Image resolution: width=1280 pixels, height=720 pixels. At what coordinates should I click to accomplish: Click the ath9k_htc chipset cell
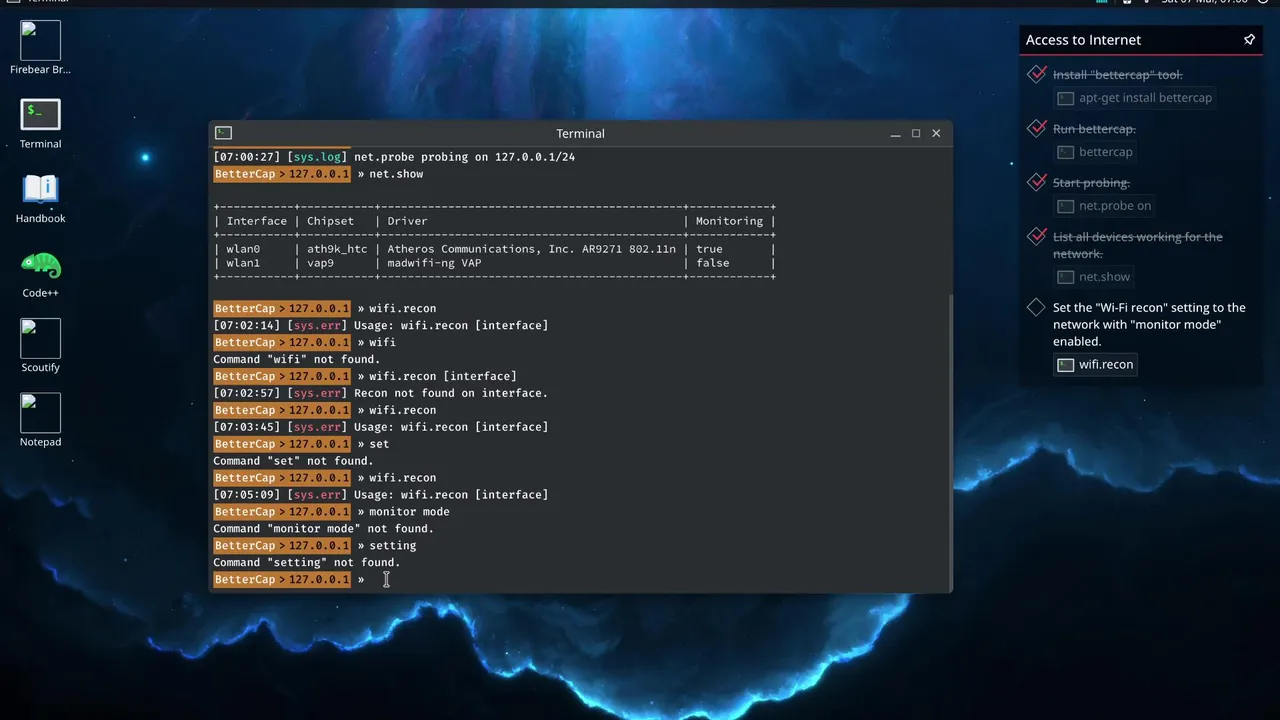(337, 249)
